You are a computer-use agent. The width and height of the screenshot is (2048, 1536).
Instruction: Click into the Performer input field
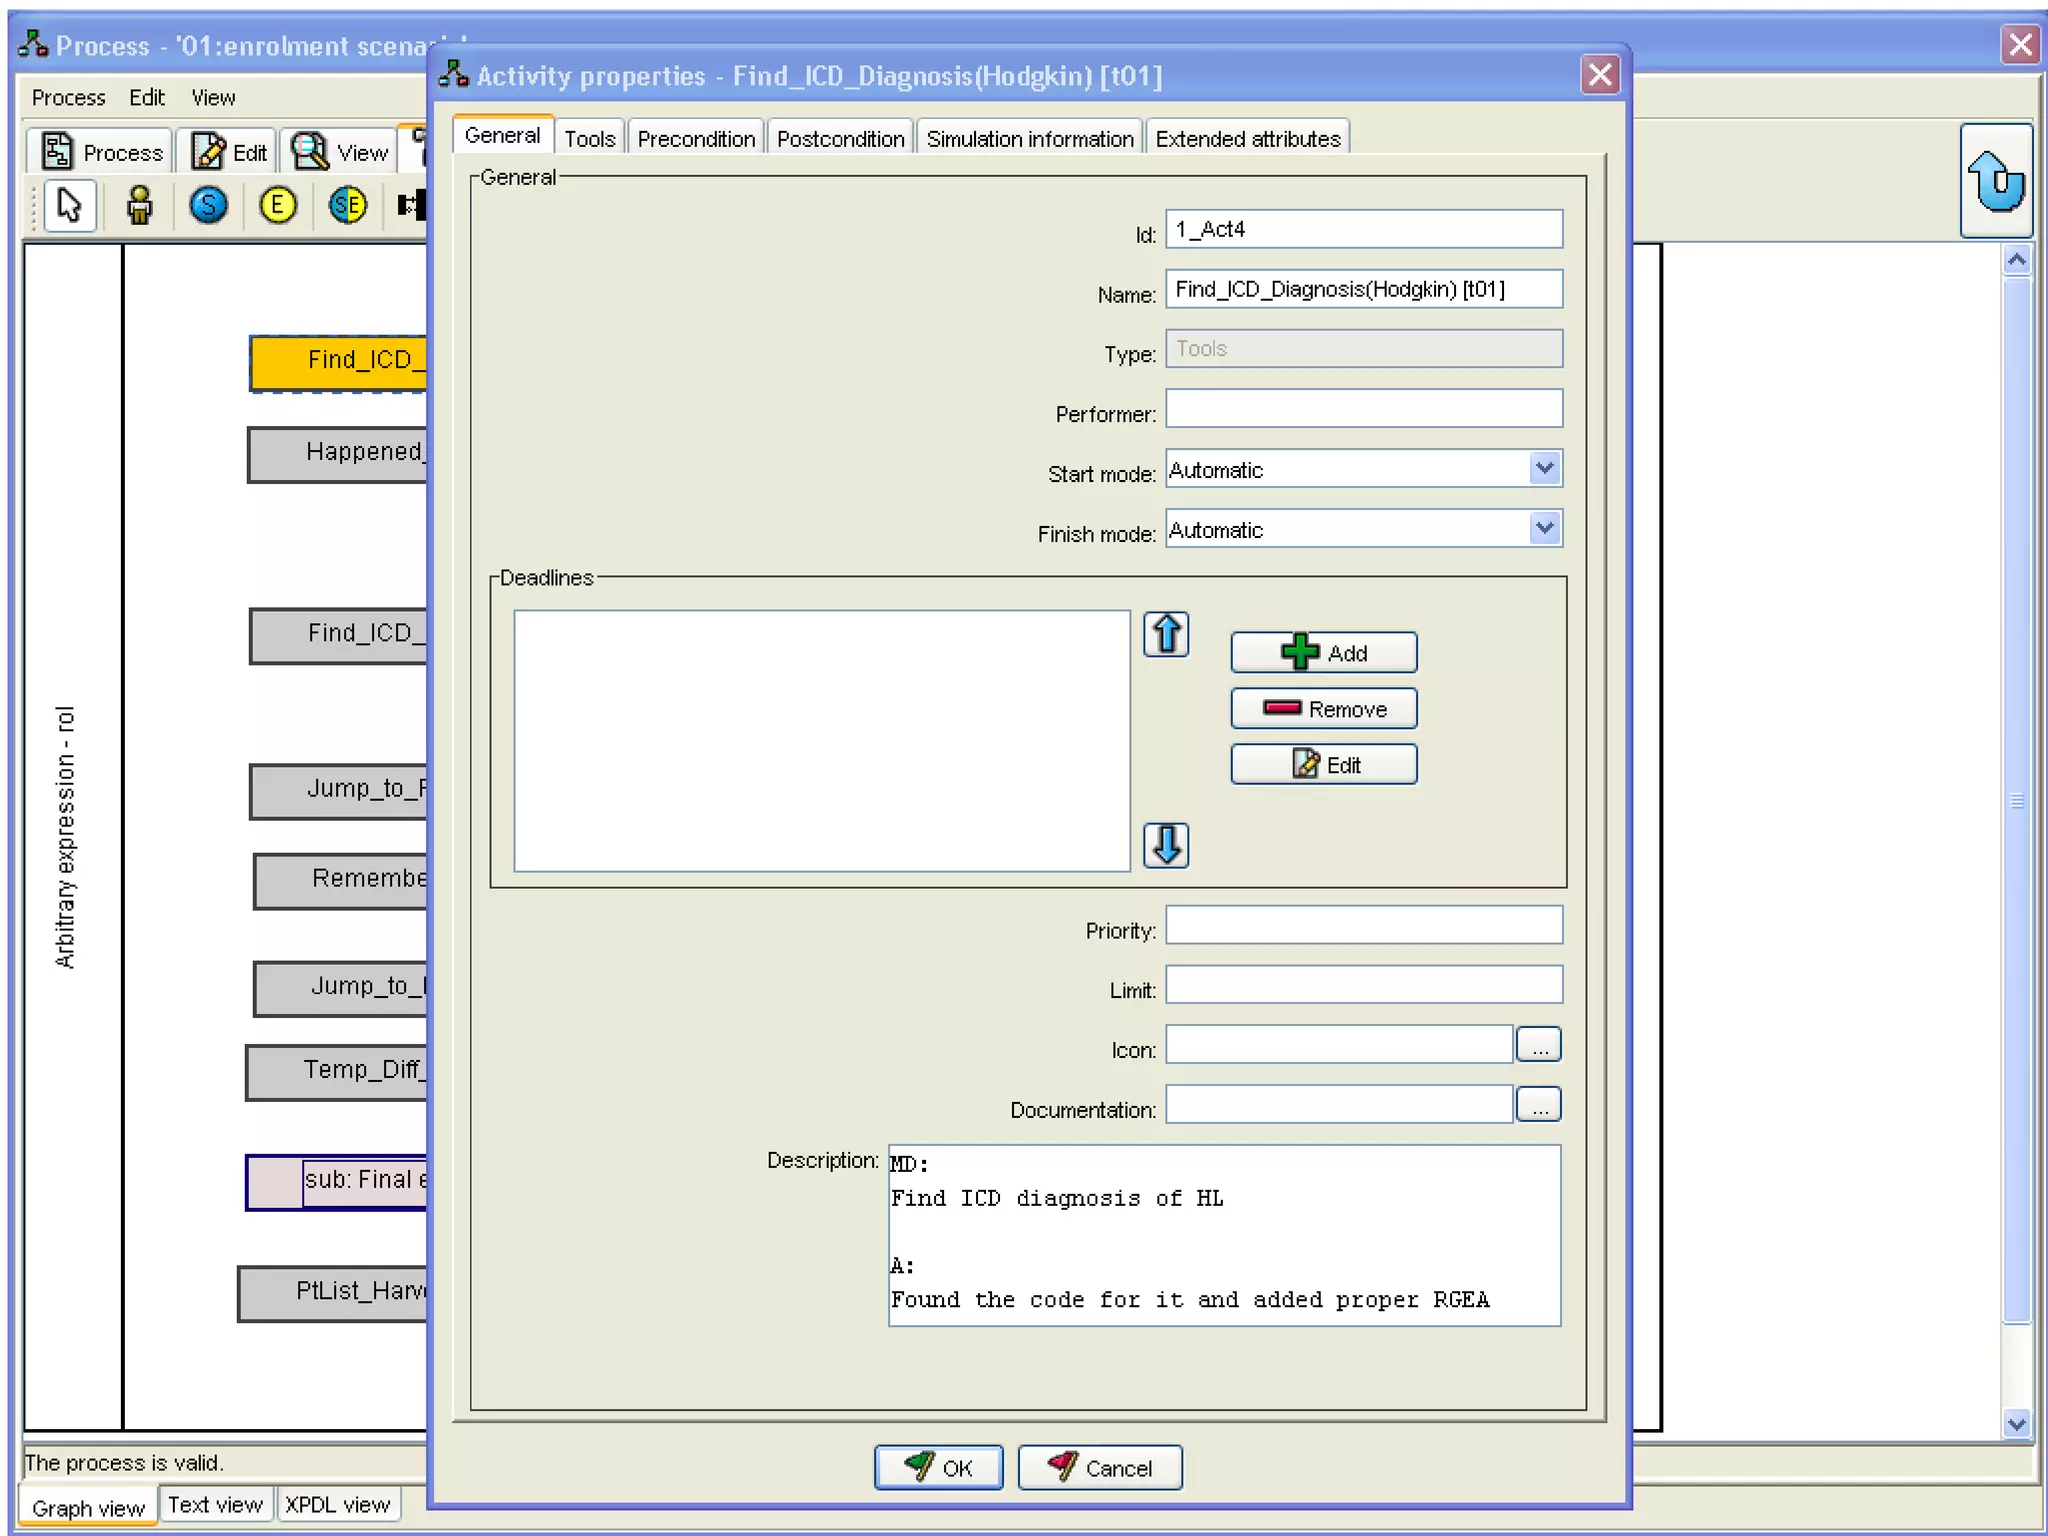(1363, 409)
